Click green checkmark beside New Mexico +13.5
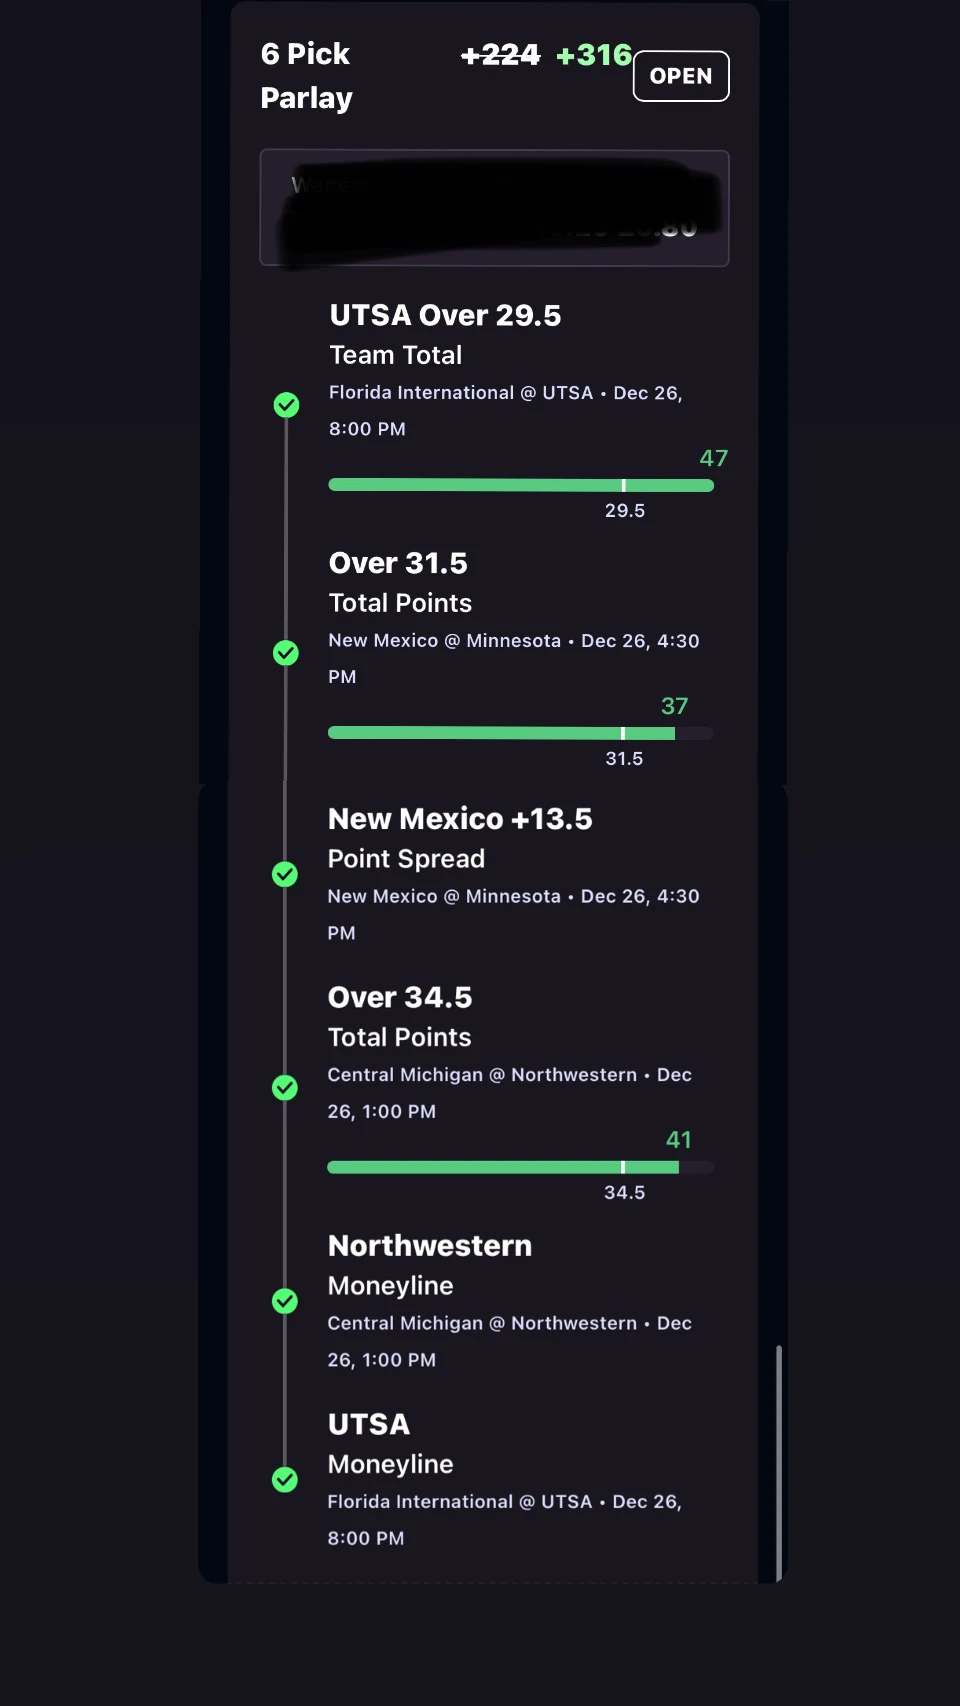The width and height of the screenshot is (960, 1706). click(285, 874)
